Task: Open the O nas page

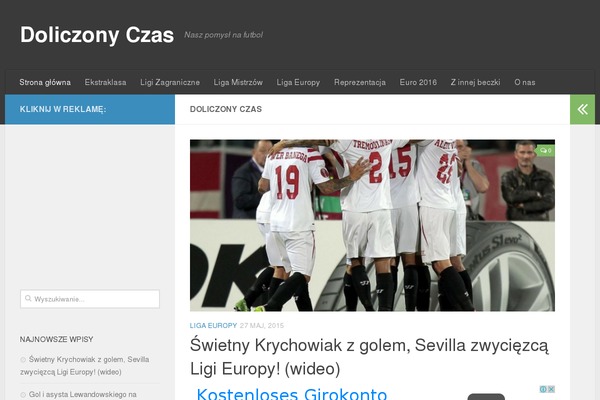Action: pyautogui.click(x=525, y=82)
